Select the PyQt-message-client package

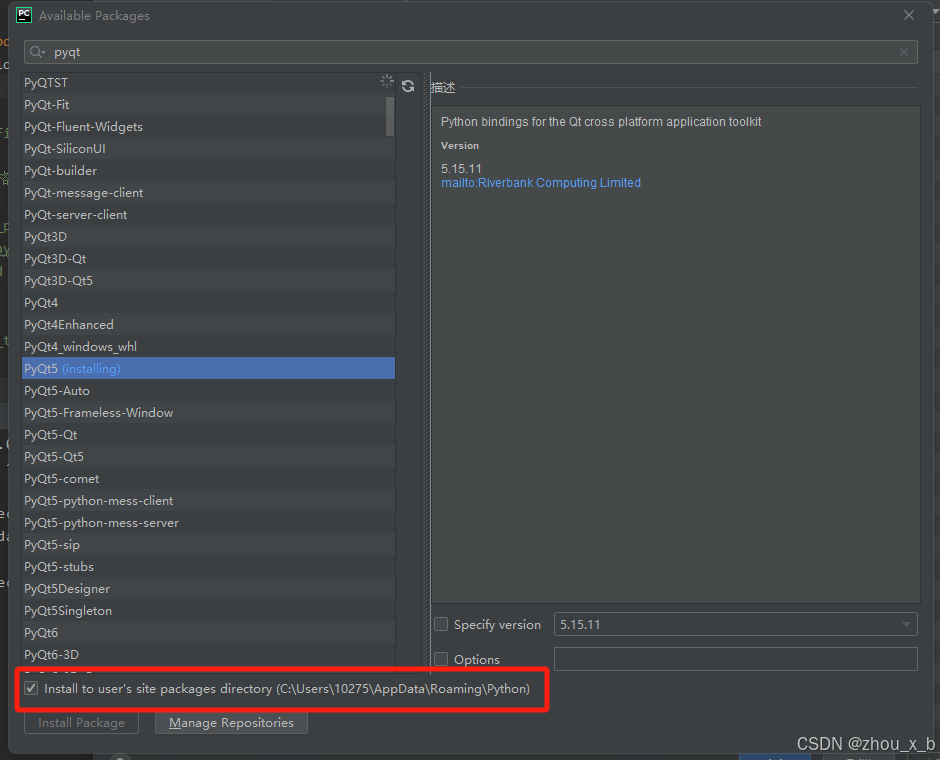click(208, 192)
